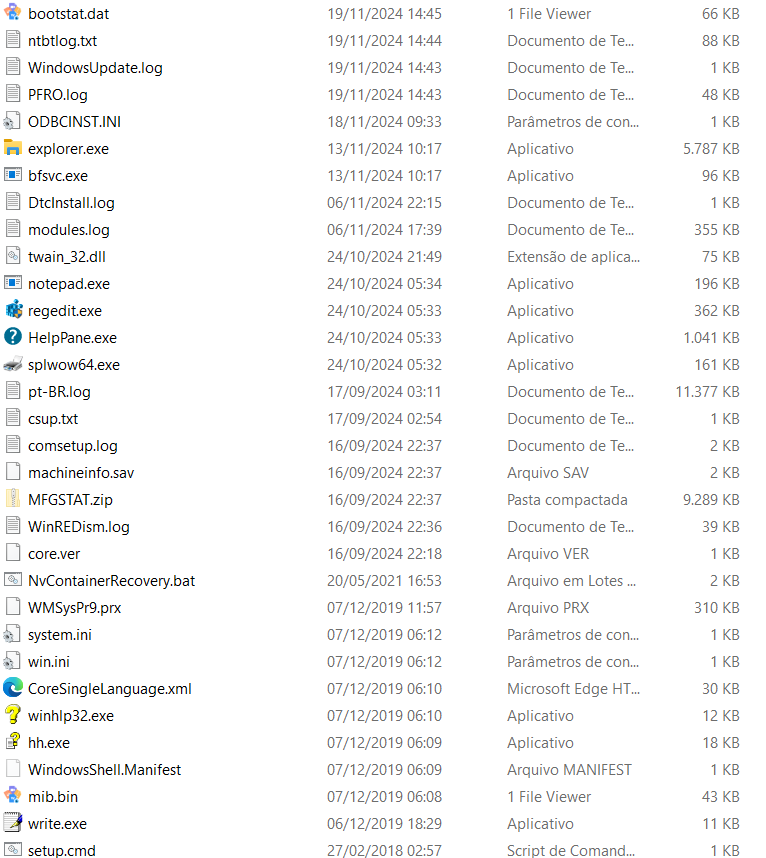
Task: Click the Pasta compactada type cell
Action: pos(567,500)
